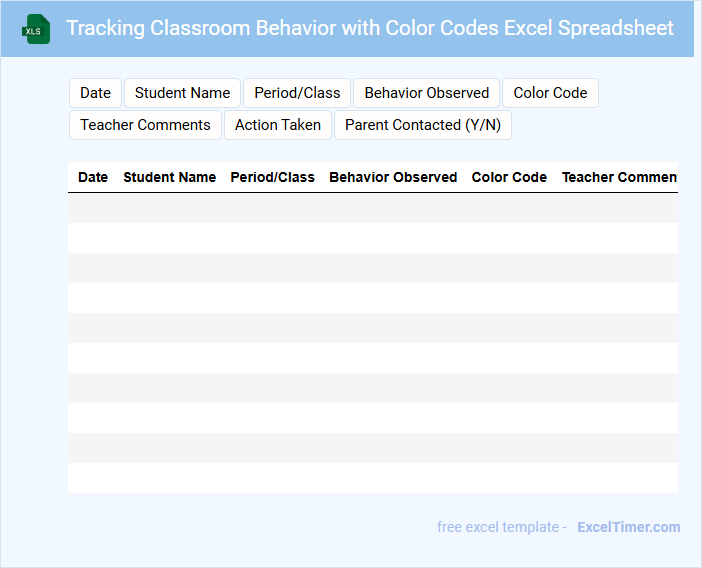Click the Teacher Comments column header

pos(619,177)
